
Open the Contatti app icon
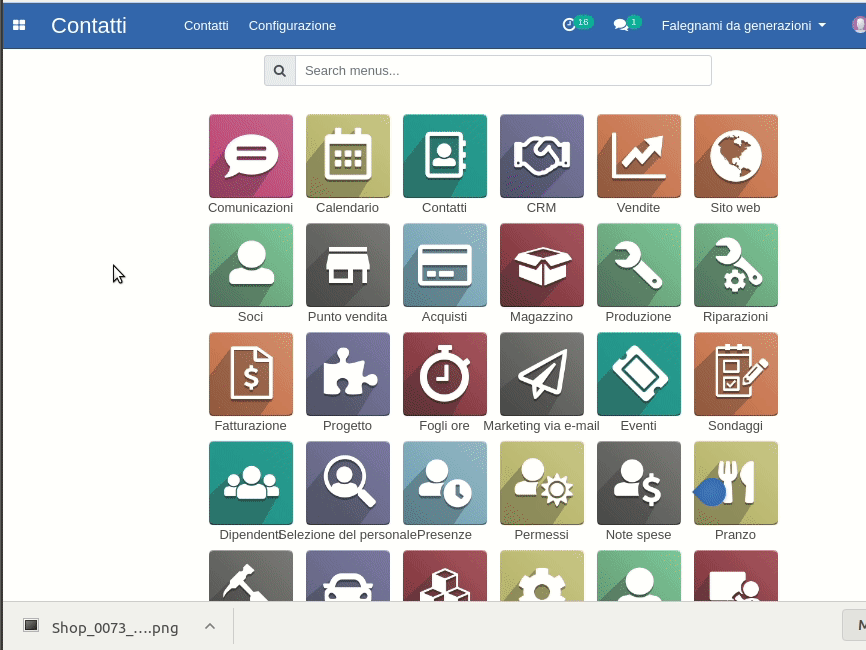click(x=445, y=156)
